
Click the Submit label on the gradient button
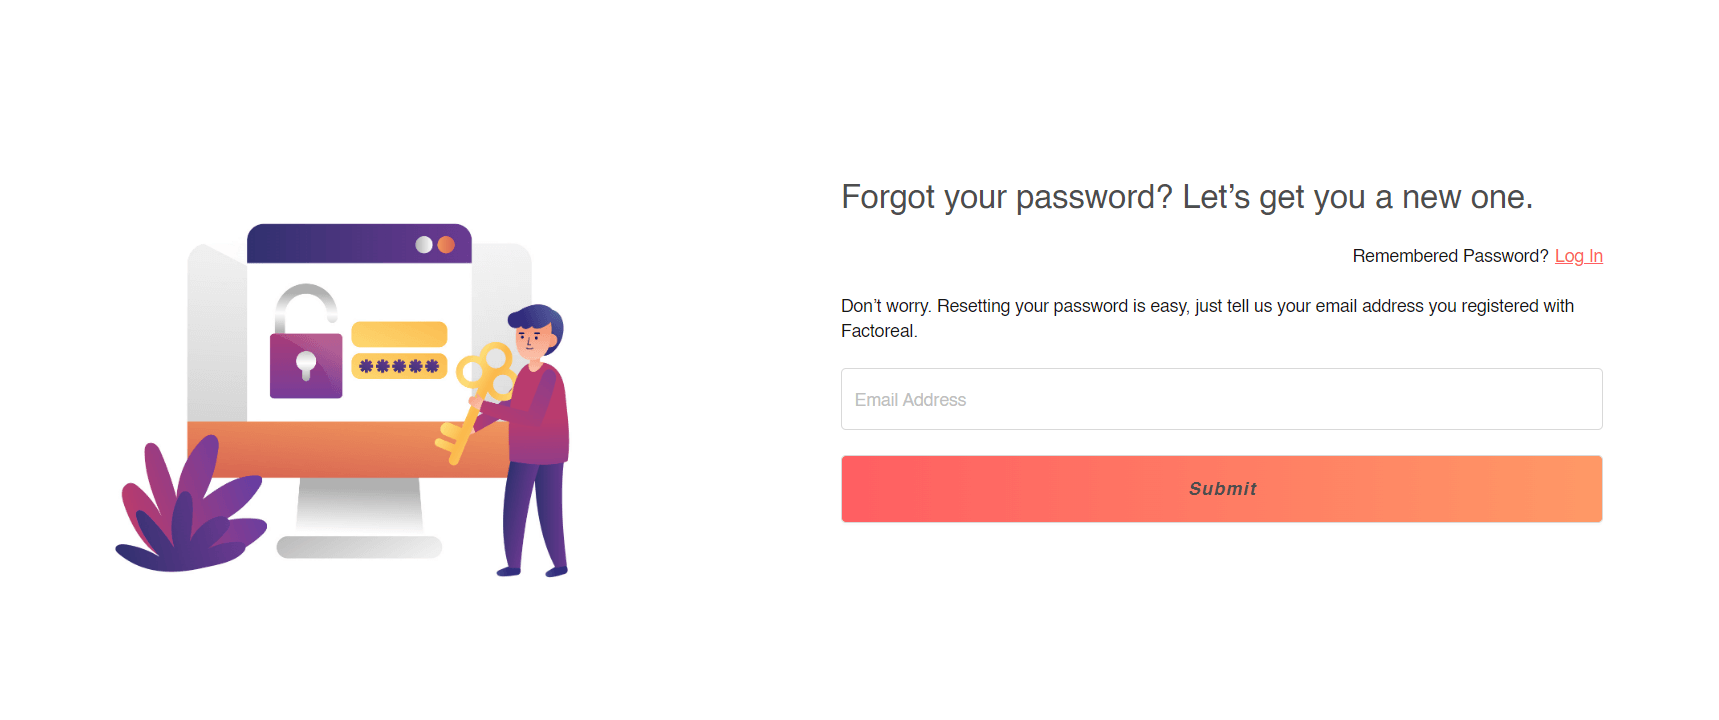1221,488
